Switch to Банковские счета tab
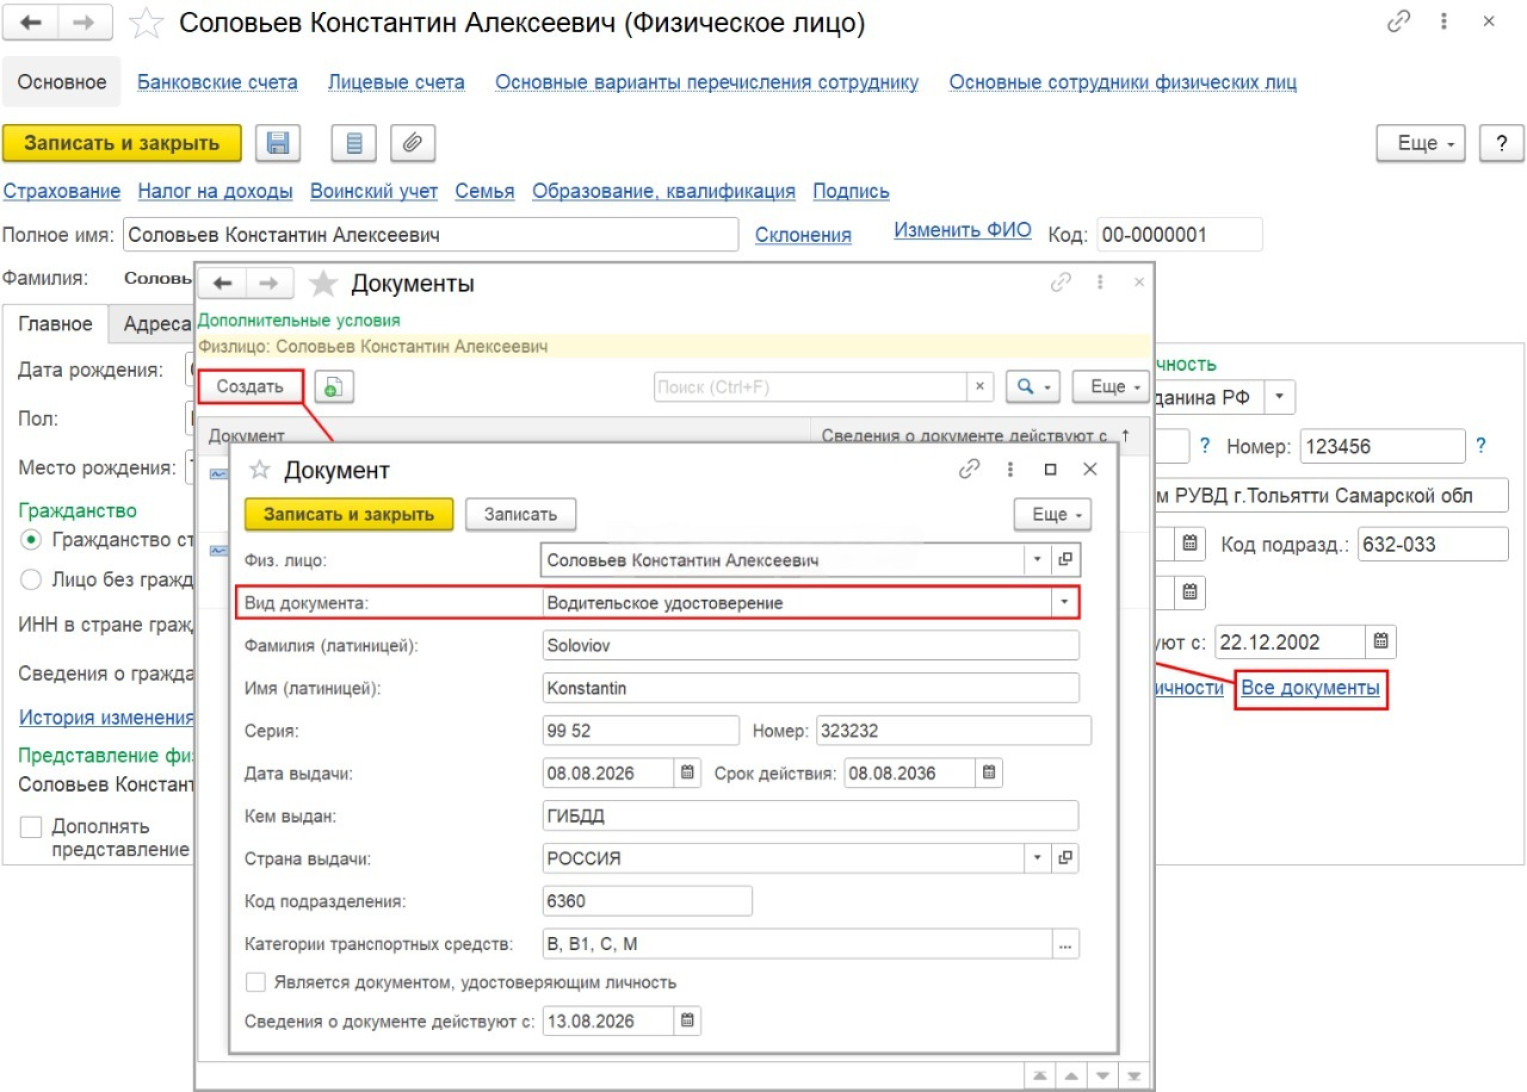The height and width of the screenshot is (1092, 1527). click(217, 82)
